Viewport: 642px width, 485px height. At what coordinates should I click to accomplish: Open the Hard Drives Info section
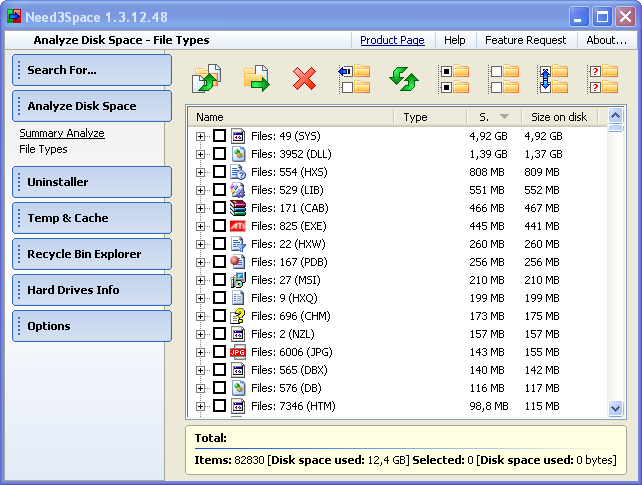click(92, 290)
